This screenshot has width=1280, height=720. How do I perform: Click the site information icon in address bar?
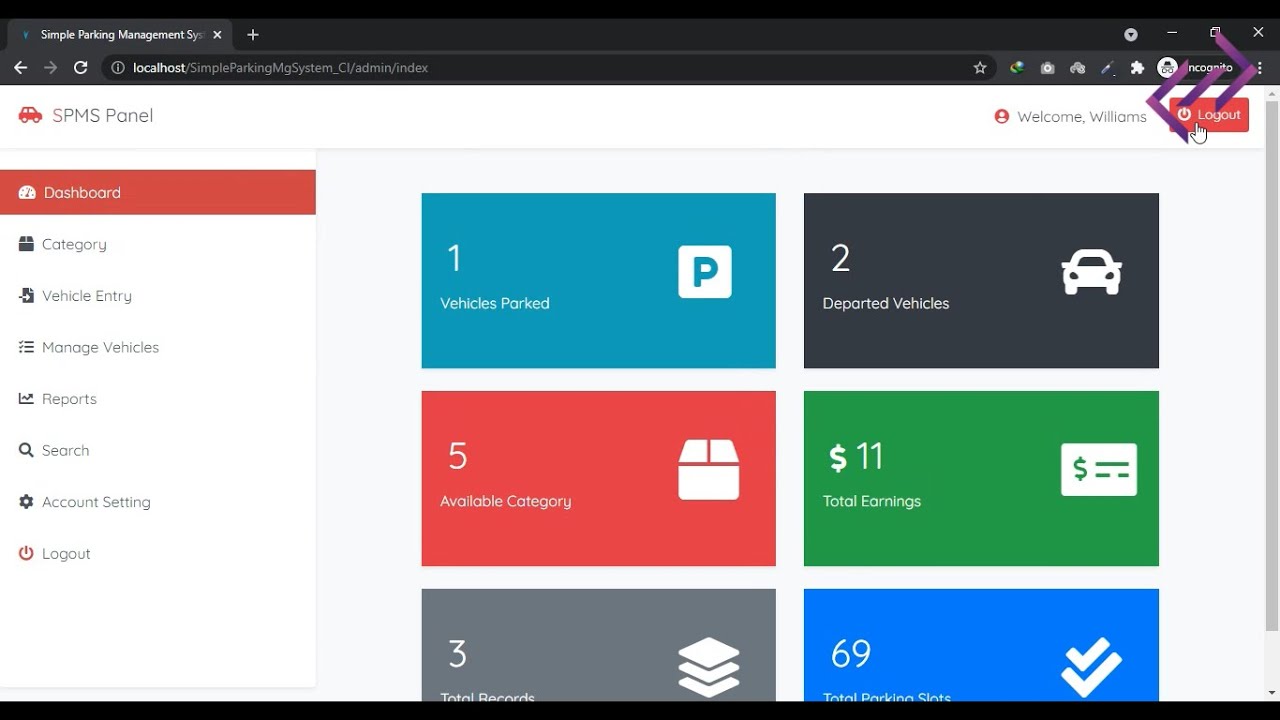[x=118, y=68]
